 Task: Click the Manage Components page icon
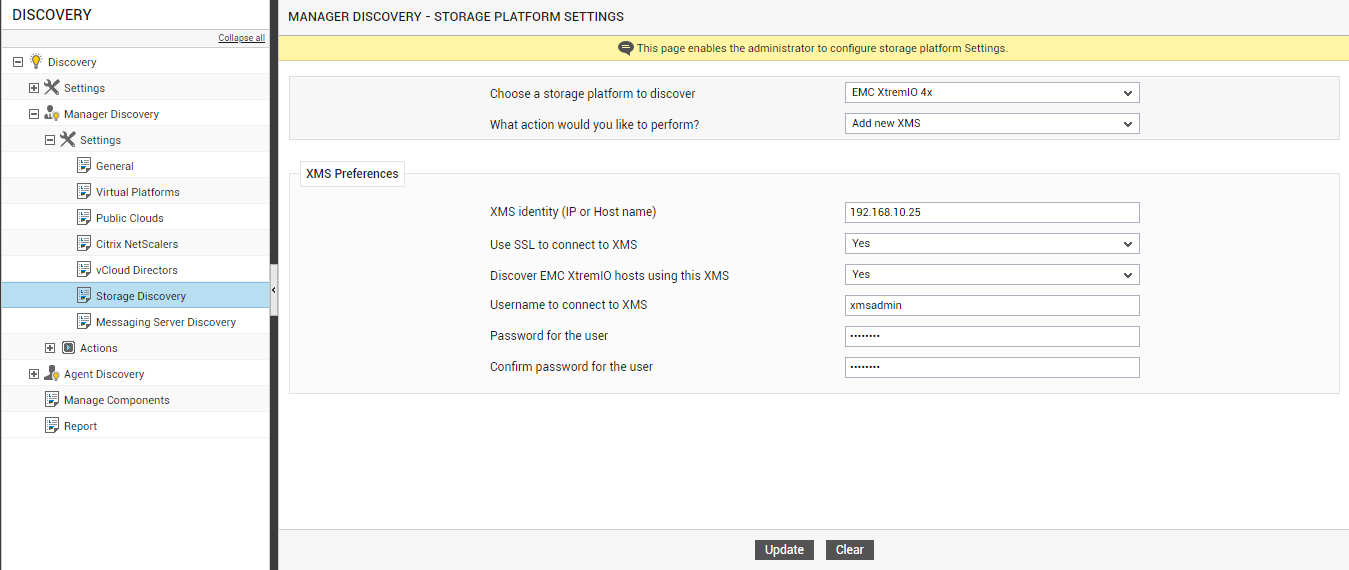[52, 399]
